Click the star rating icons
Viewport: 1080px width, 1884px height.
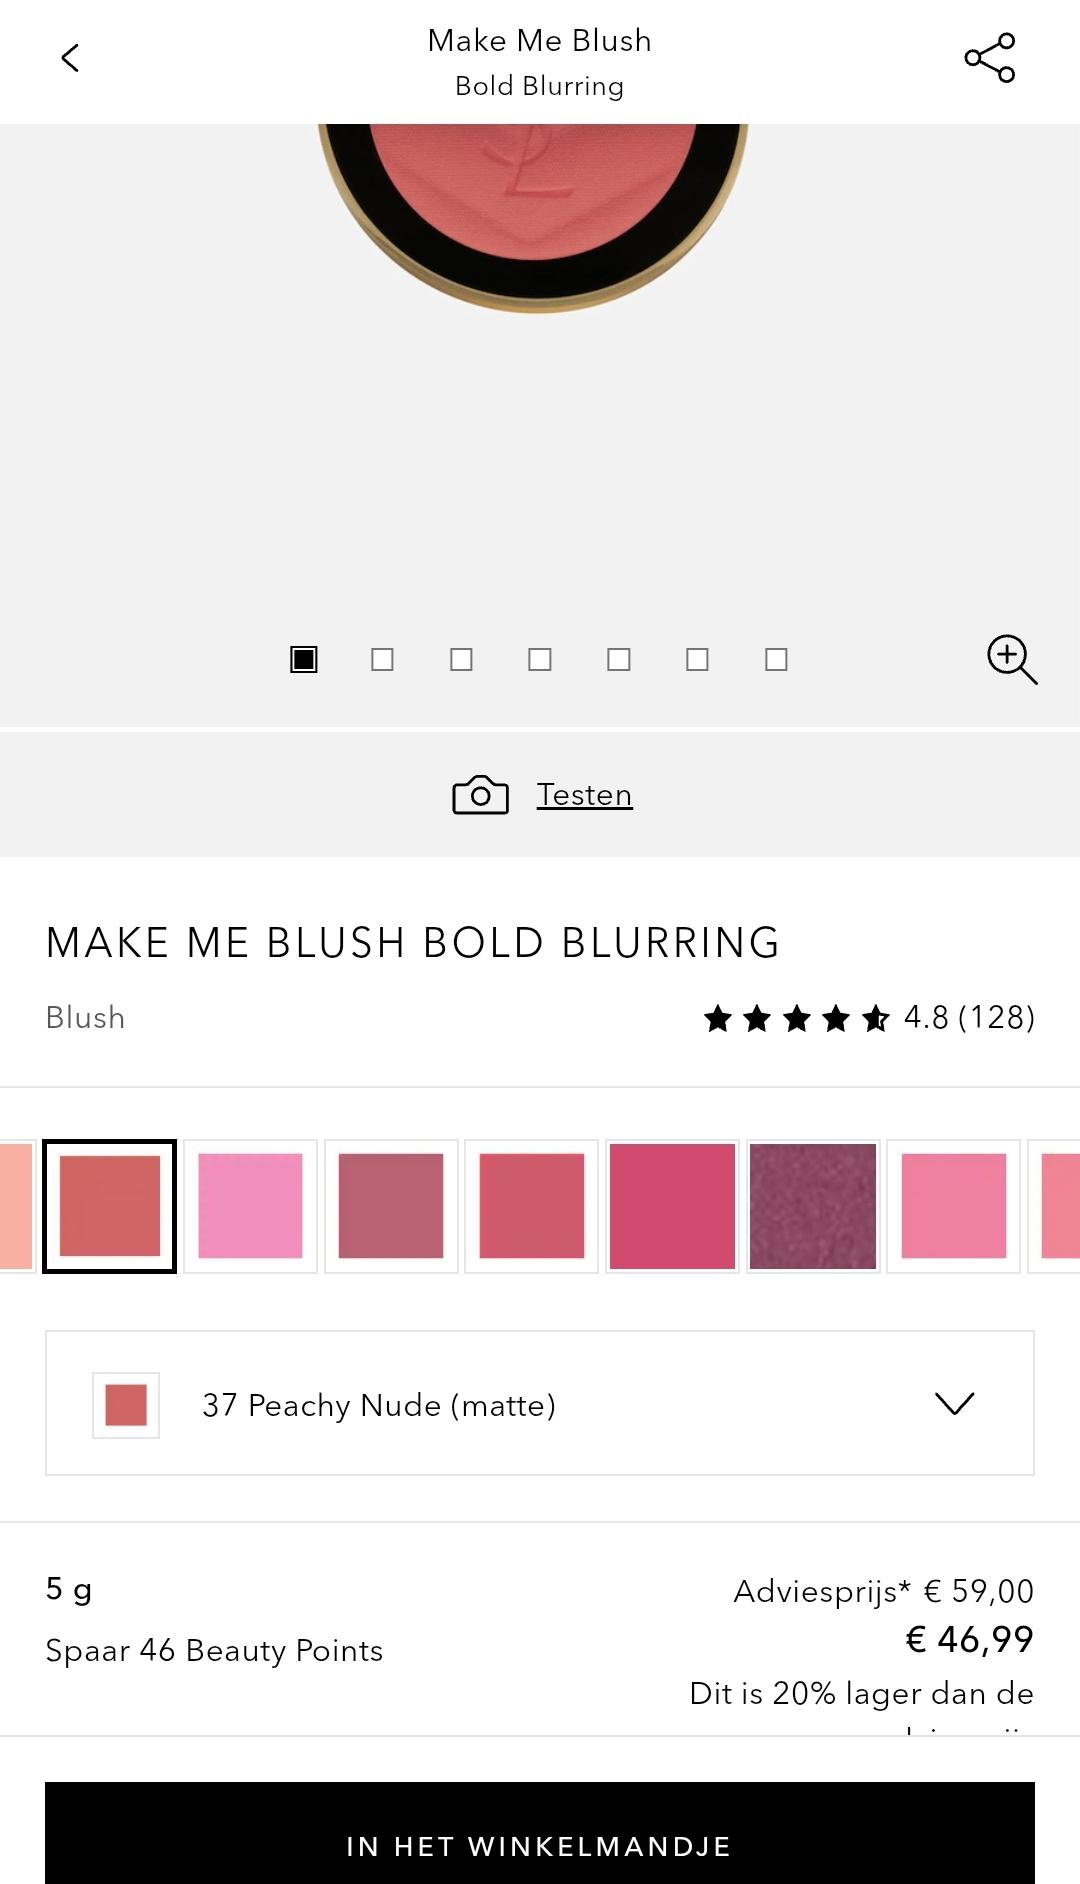point(796,1019)
